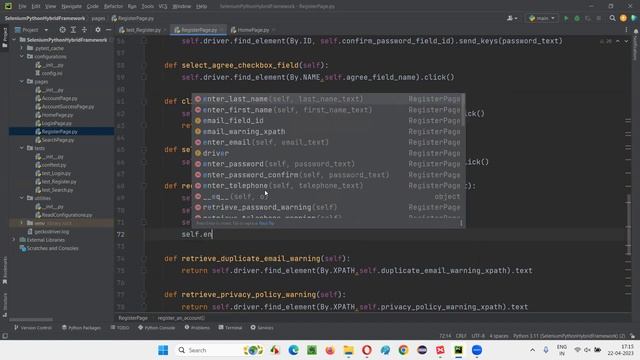The width and height of the screenshot is (640, 360).
Task: Click the Expand All icon in Project panel
Action: pyautogui.click(x=73, y=30)
